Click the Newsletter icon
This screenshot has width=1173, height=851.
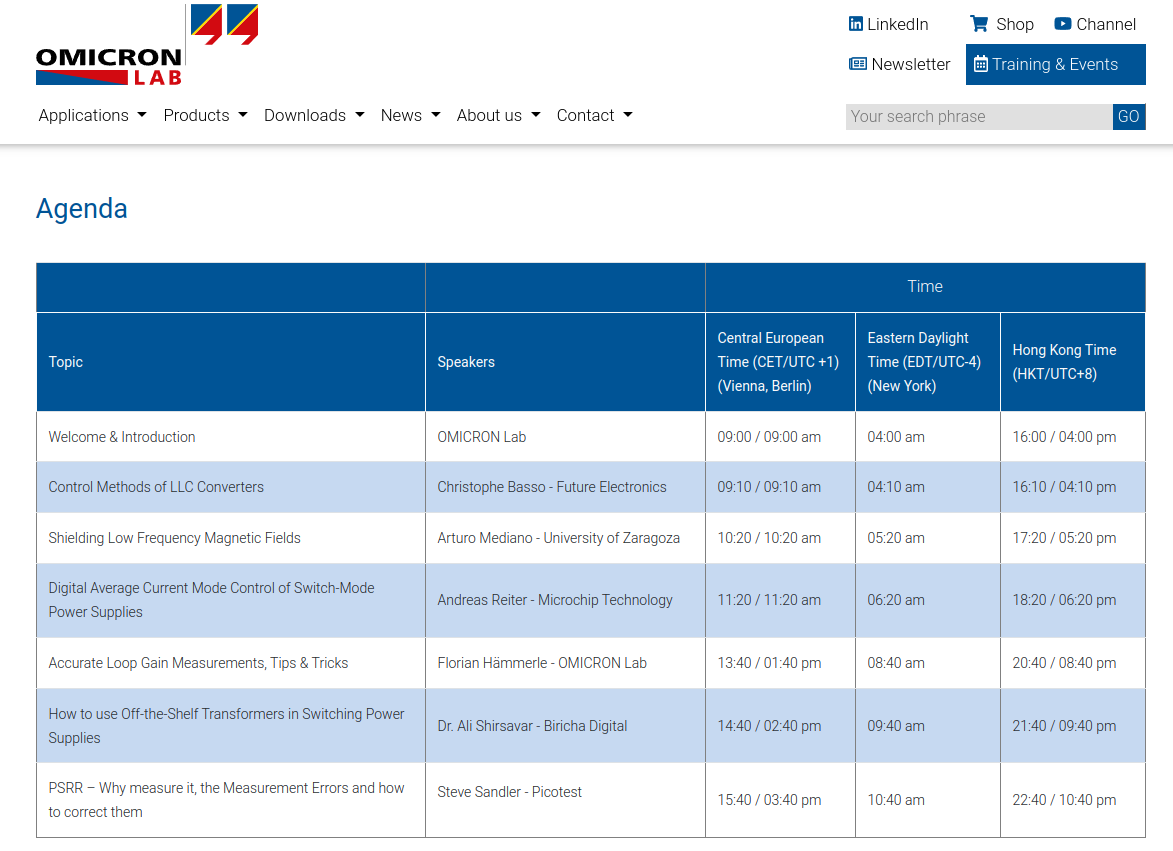pyautogui.click(x=858, y=64)
